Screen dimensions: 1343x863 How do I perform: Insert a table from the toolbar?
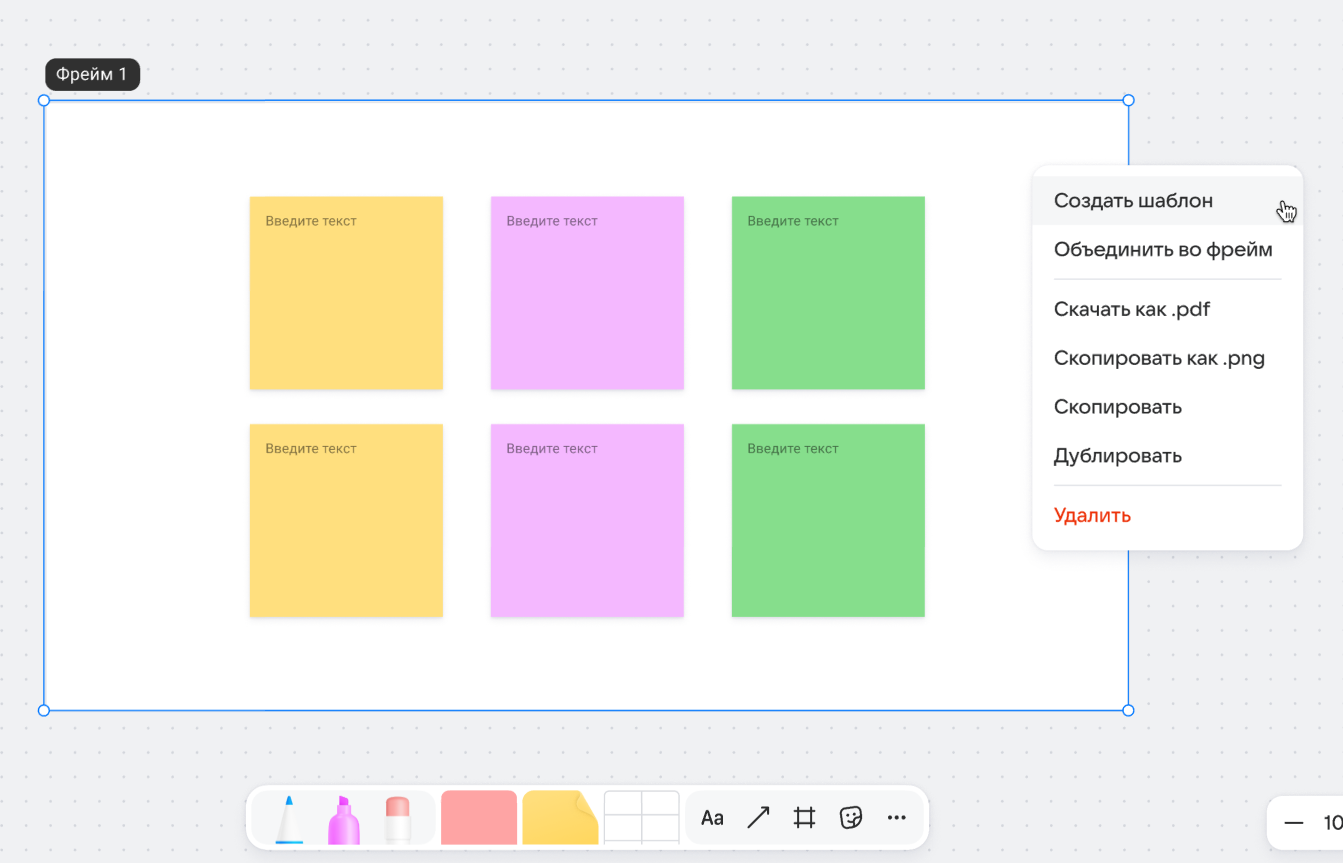[641, 818]
